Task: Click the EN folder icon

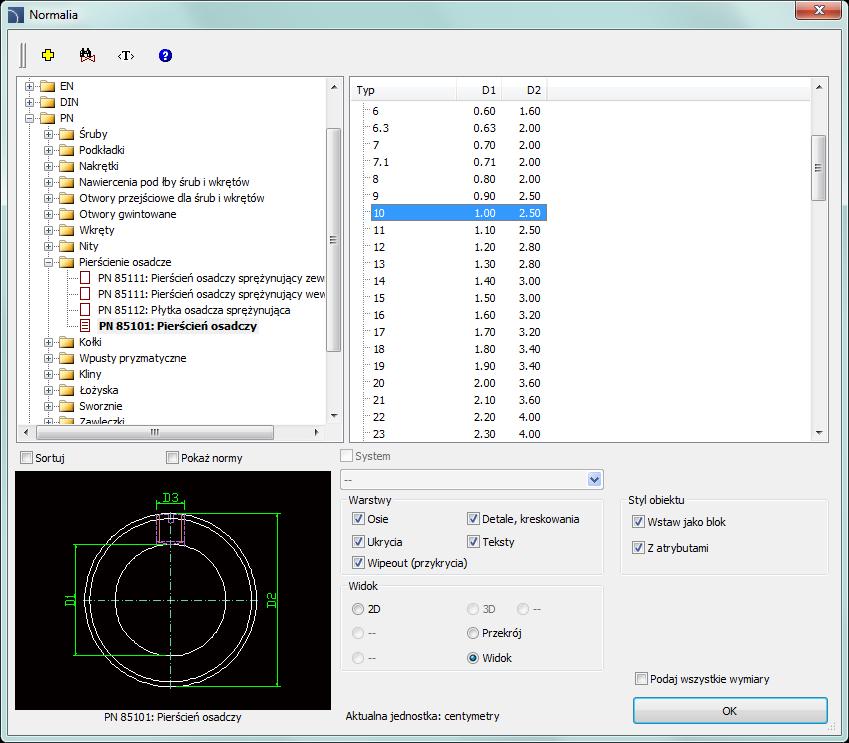Action: pos(48,86)
